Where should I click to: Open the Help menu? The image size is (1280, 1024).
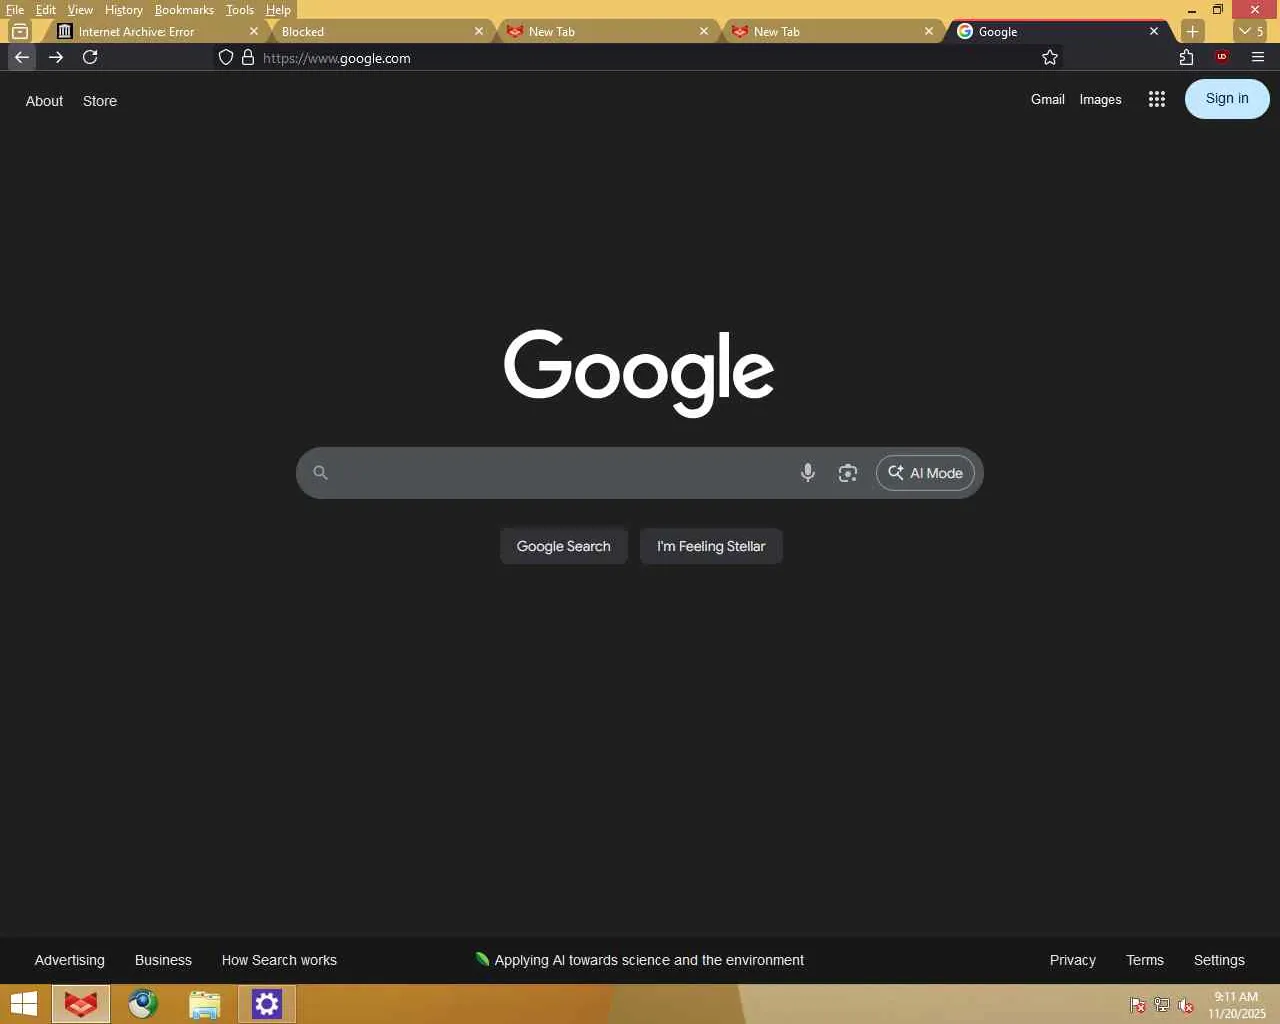[278, 10]
